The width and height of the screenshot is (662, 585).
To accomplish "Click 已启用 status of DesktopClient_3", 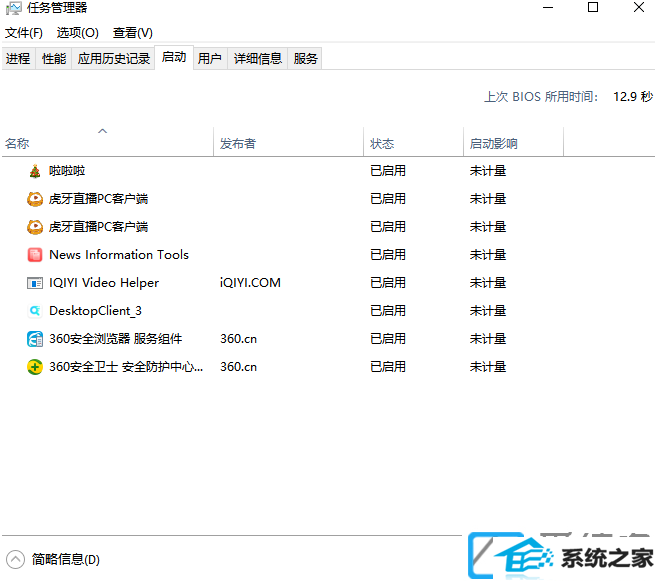I will [388, 311].
